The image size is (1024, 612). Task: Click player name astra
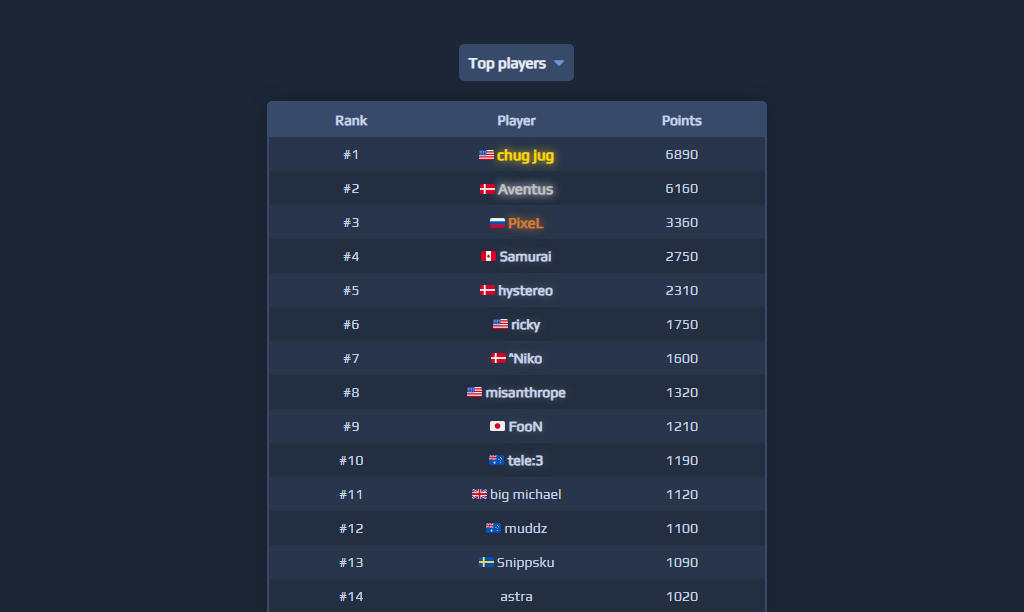(x=516, y=596)
